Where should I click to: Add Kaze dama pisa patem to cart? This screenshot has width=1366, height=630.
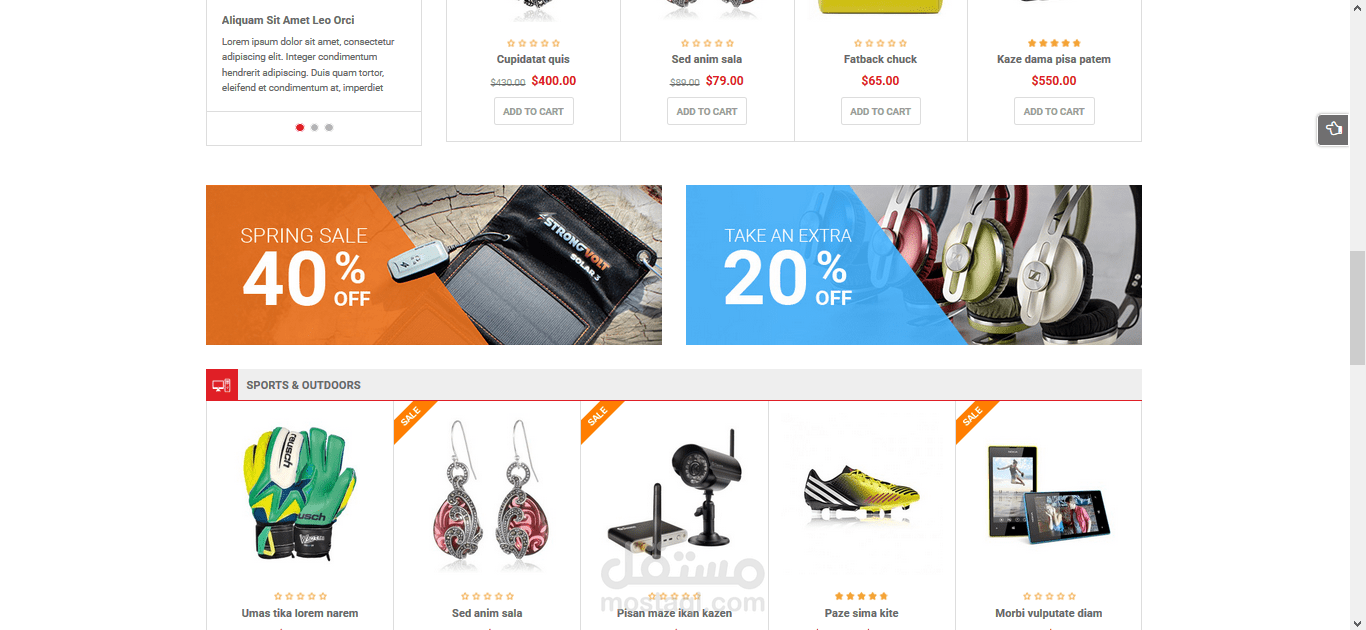pyautogui.click(x=1054, y=111)
